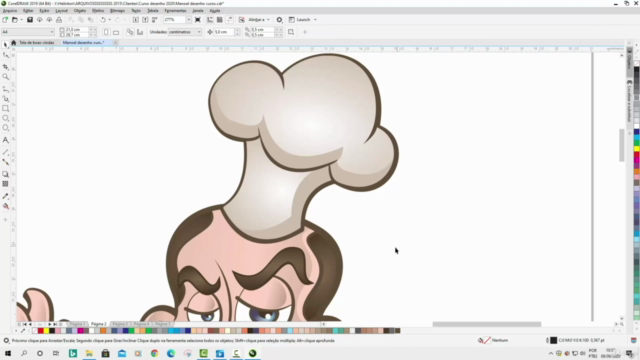The width and height of the screenshot is (640, 360).
Task: Toggle Show grid button
Action: (x=220, y=20)
